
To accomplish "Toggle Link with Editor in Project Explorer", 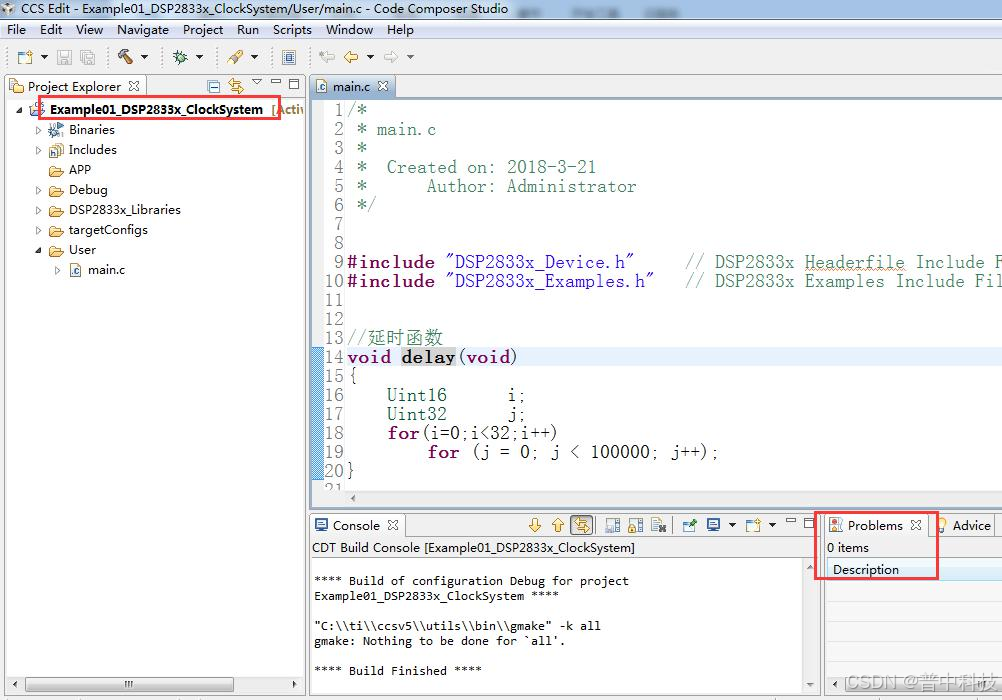I will point(236,86).
